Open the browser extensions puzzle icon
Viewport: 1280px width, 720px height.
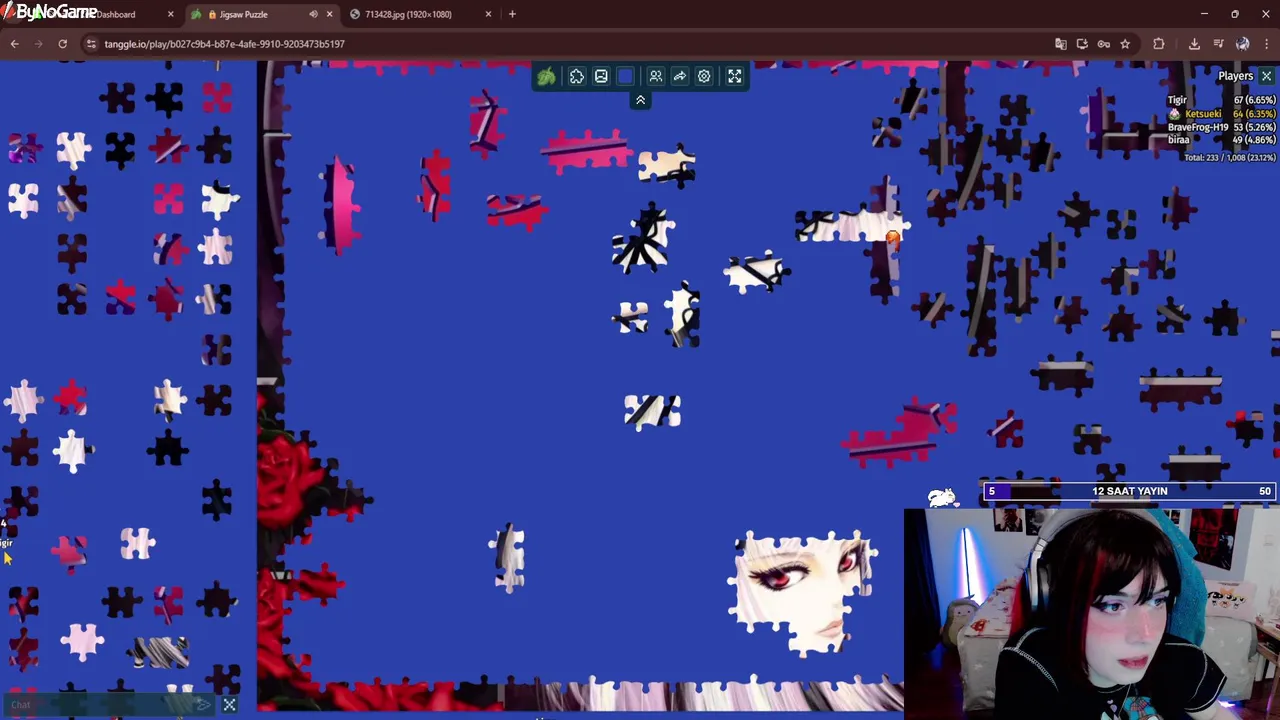click(x=1158, y=44)
